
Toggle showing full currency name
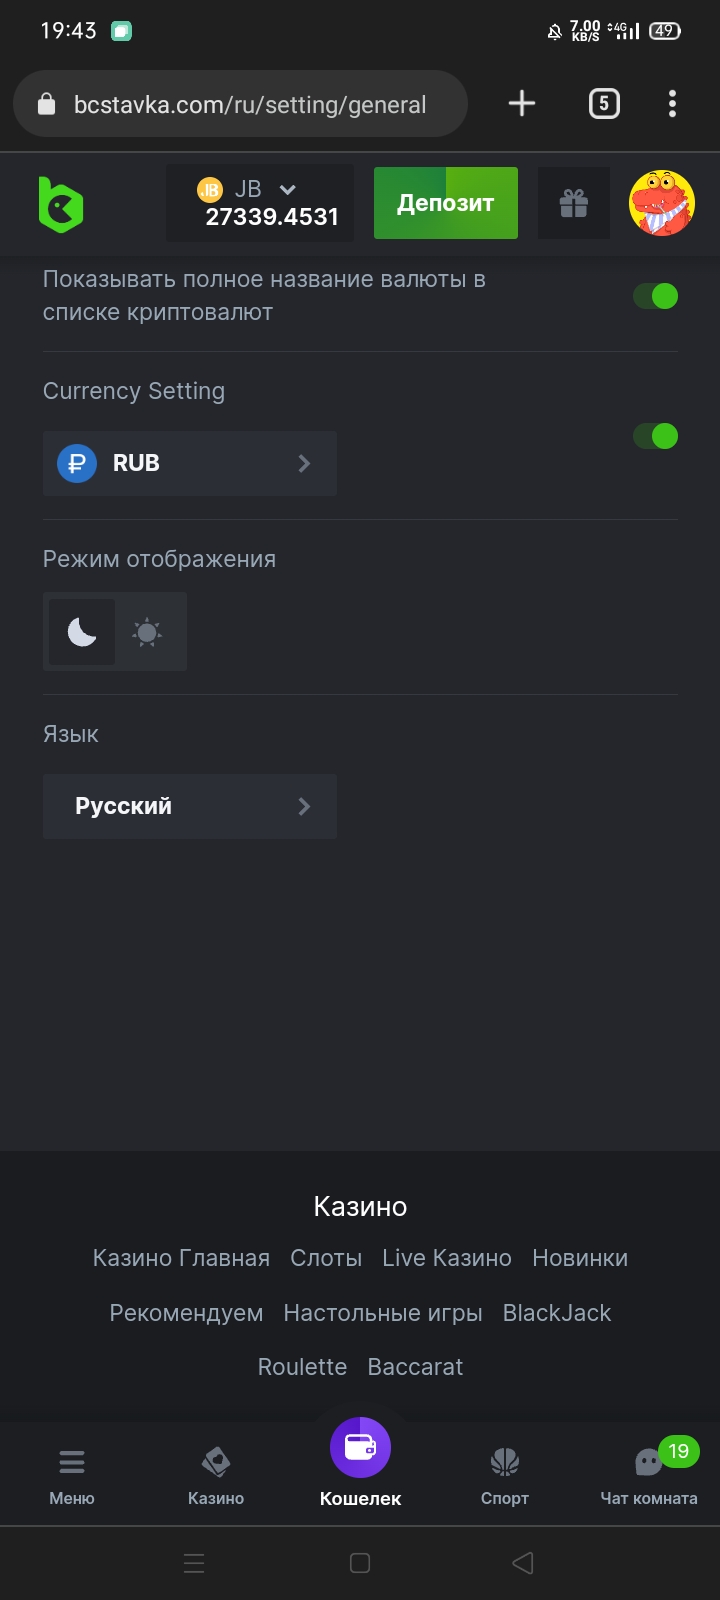[x=656, y=296]
